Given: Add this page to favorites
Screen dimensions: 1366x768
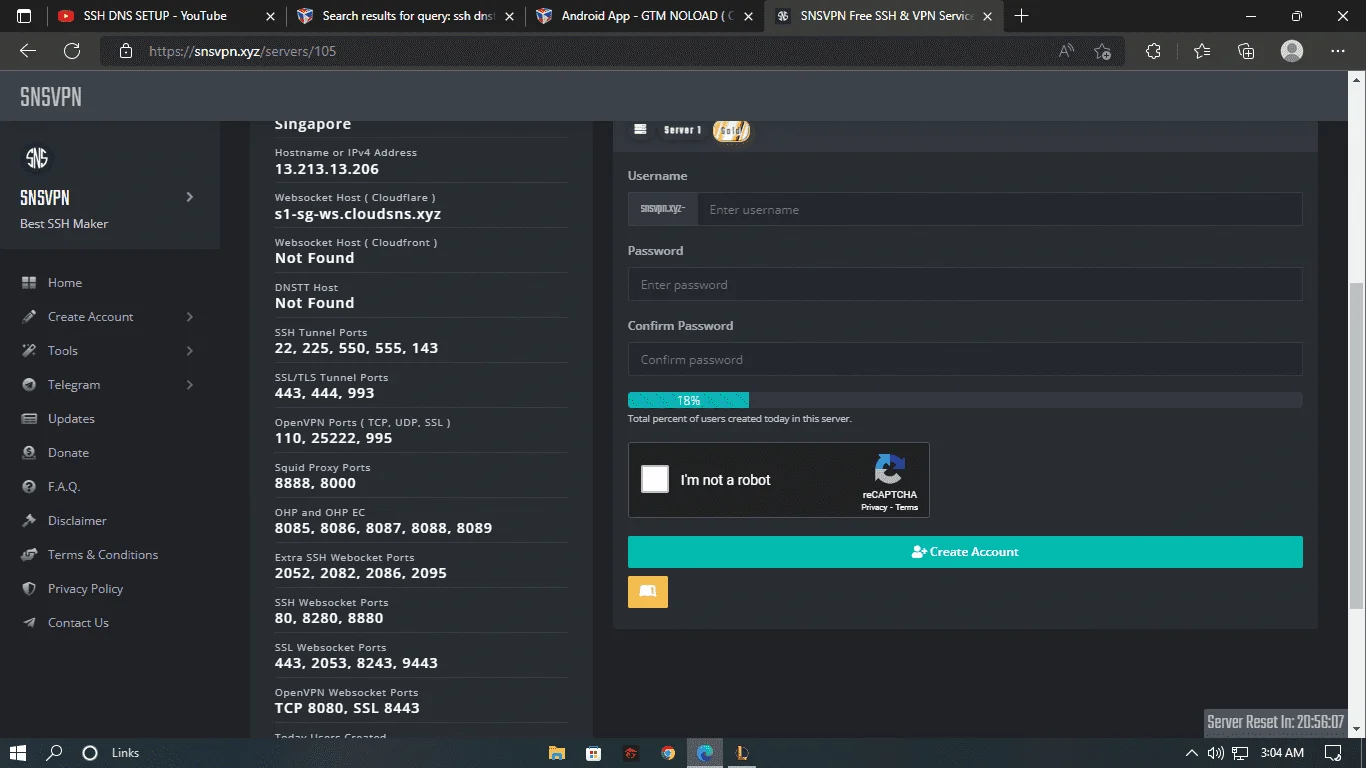Looking at the screenshot, I should pyautogui.click(x=1102, y=51).
